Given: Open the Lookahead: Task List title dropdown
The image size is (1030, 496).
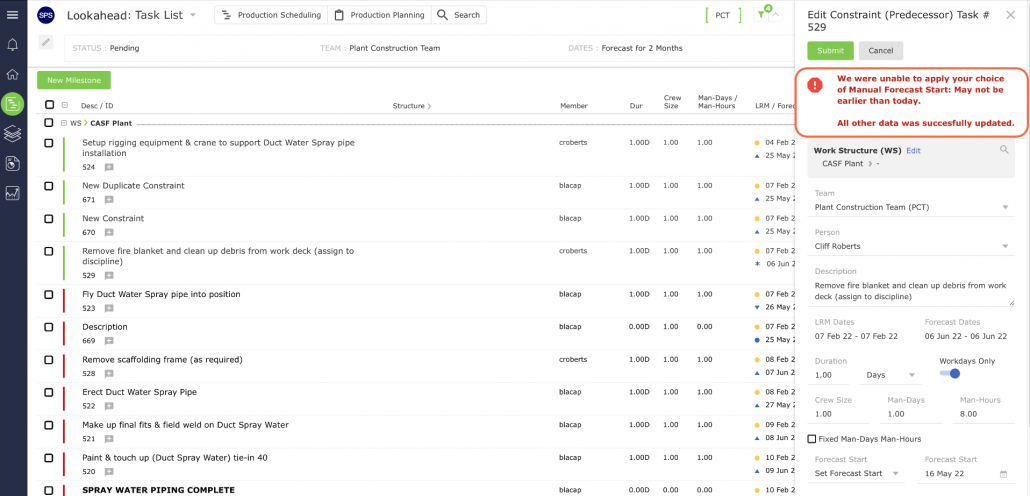Looking at the screenshot, I should click(x=192, y=15).
